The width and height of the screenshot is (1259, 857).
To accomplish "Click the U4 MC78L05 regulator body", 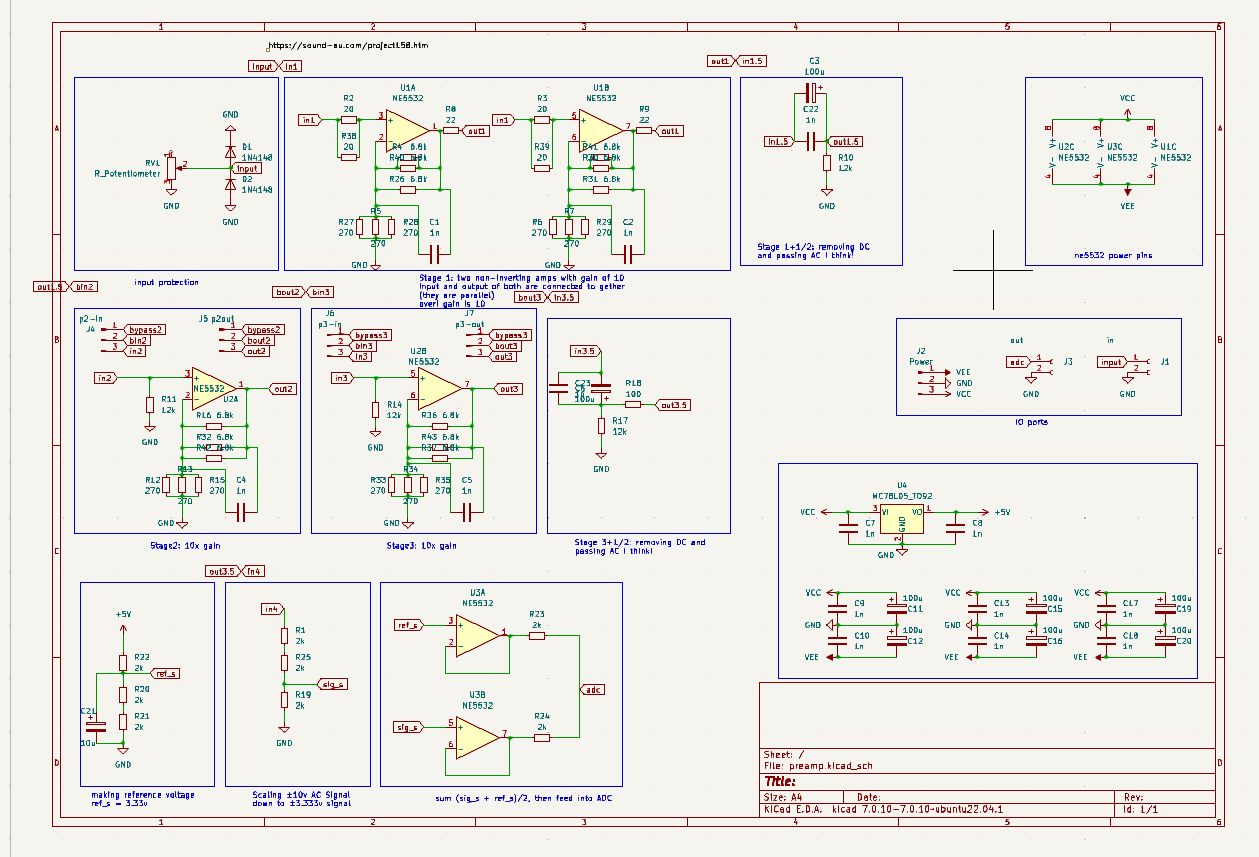I will point(902,520).
